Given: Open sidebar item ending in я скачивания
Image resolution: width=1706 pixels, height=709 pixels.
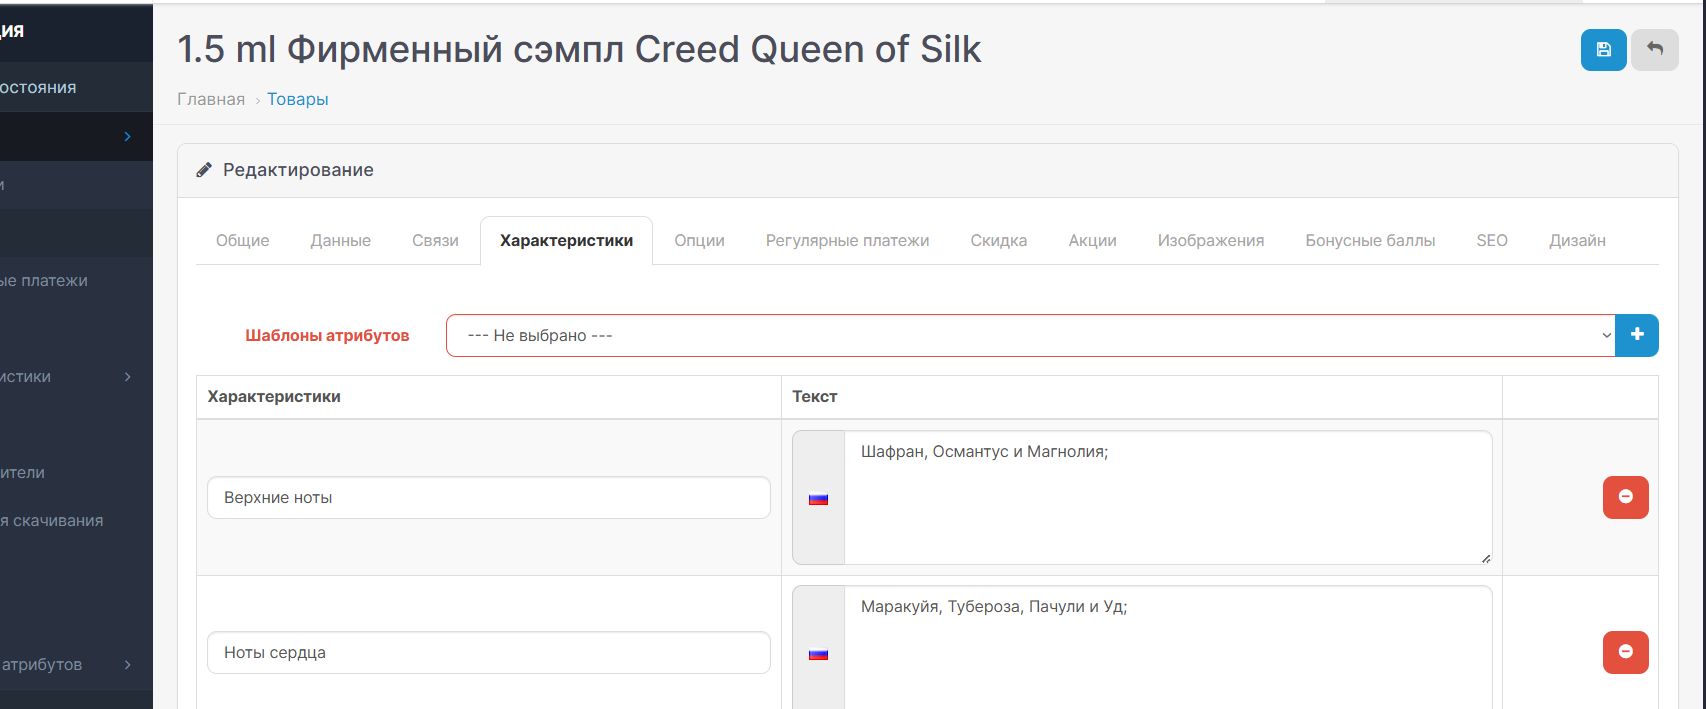Looking at the screenshot, I should click(x=76, y=521).
